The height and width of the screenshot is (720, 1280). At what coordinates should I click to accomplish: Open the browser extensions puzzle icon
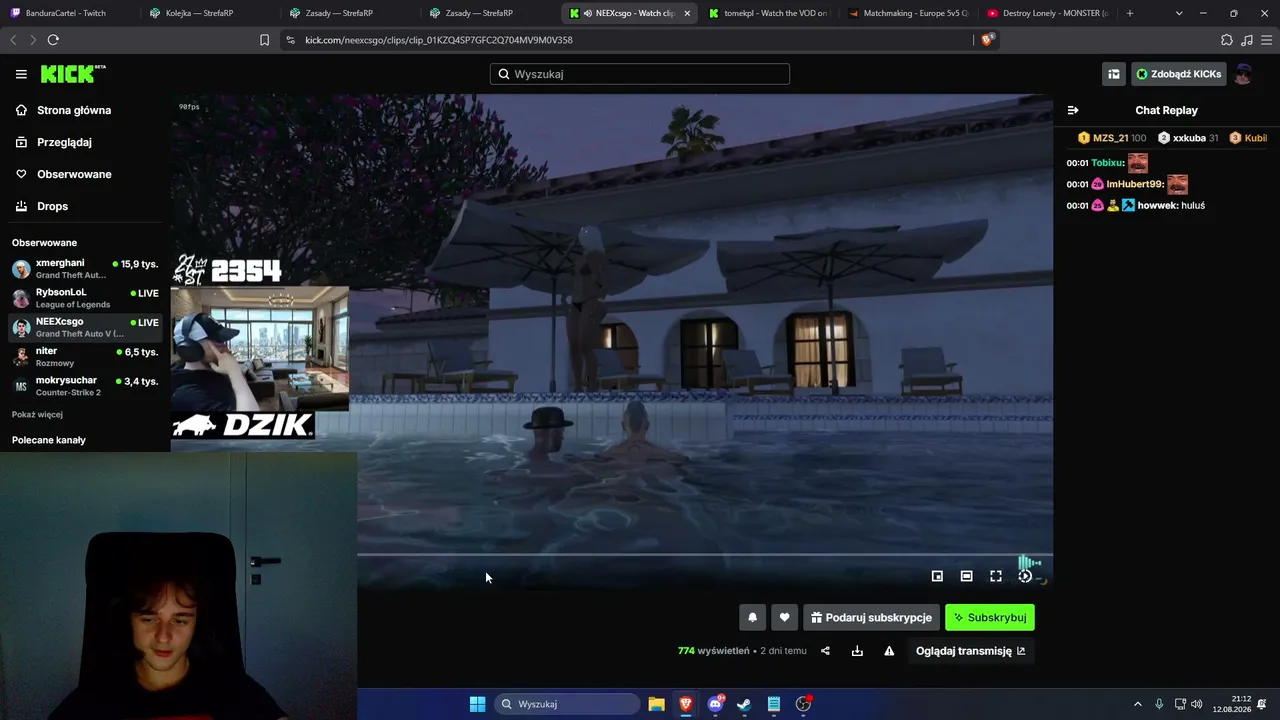[x=1227, y=40]
